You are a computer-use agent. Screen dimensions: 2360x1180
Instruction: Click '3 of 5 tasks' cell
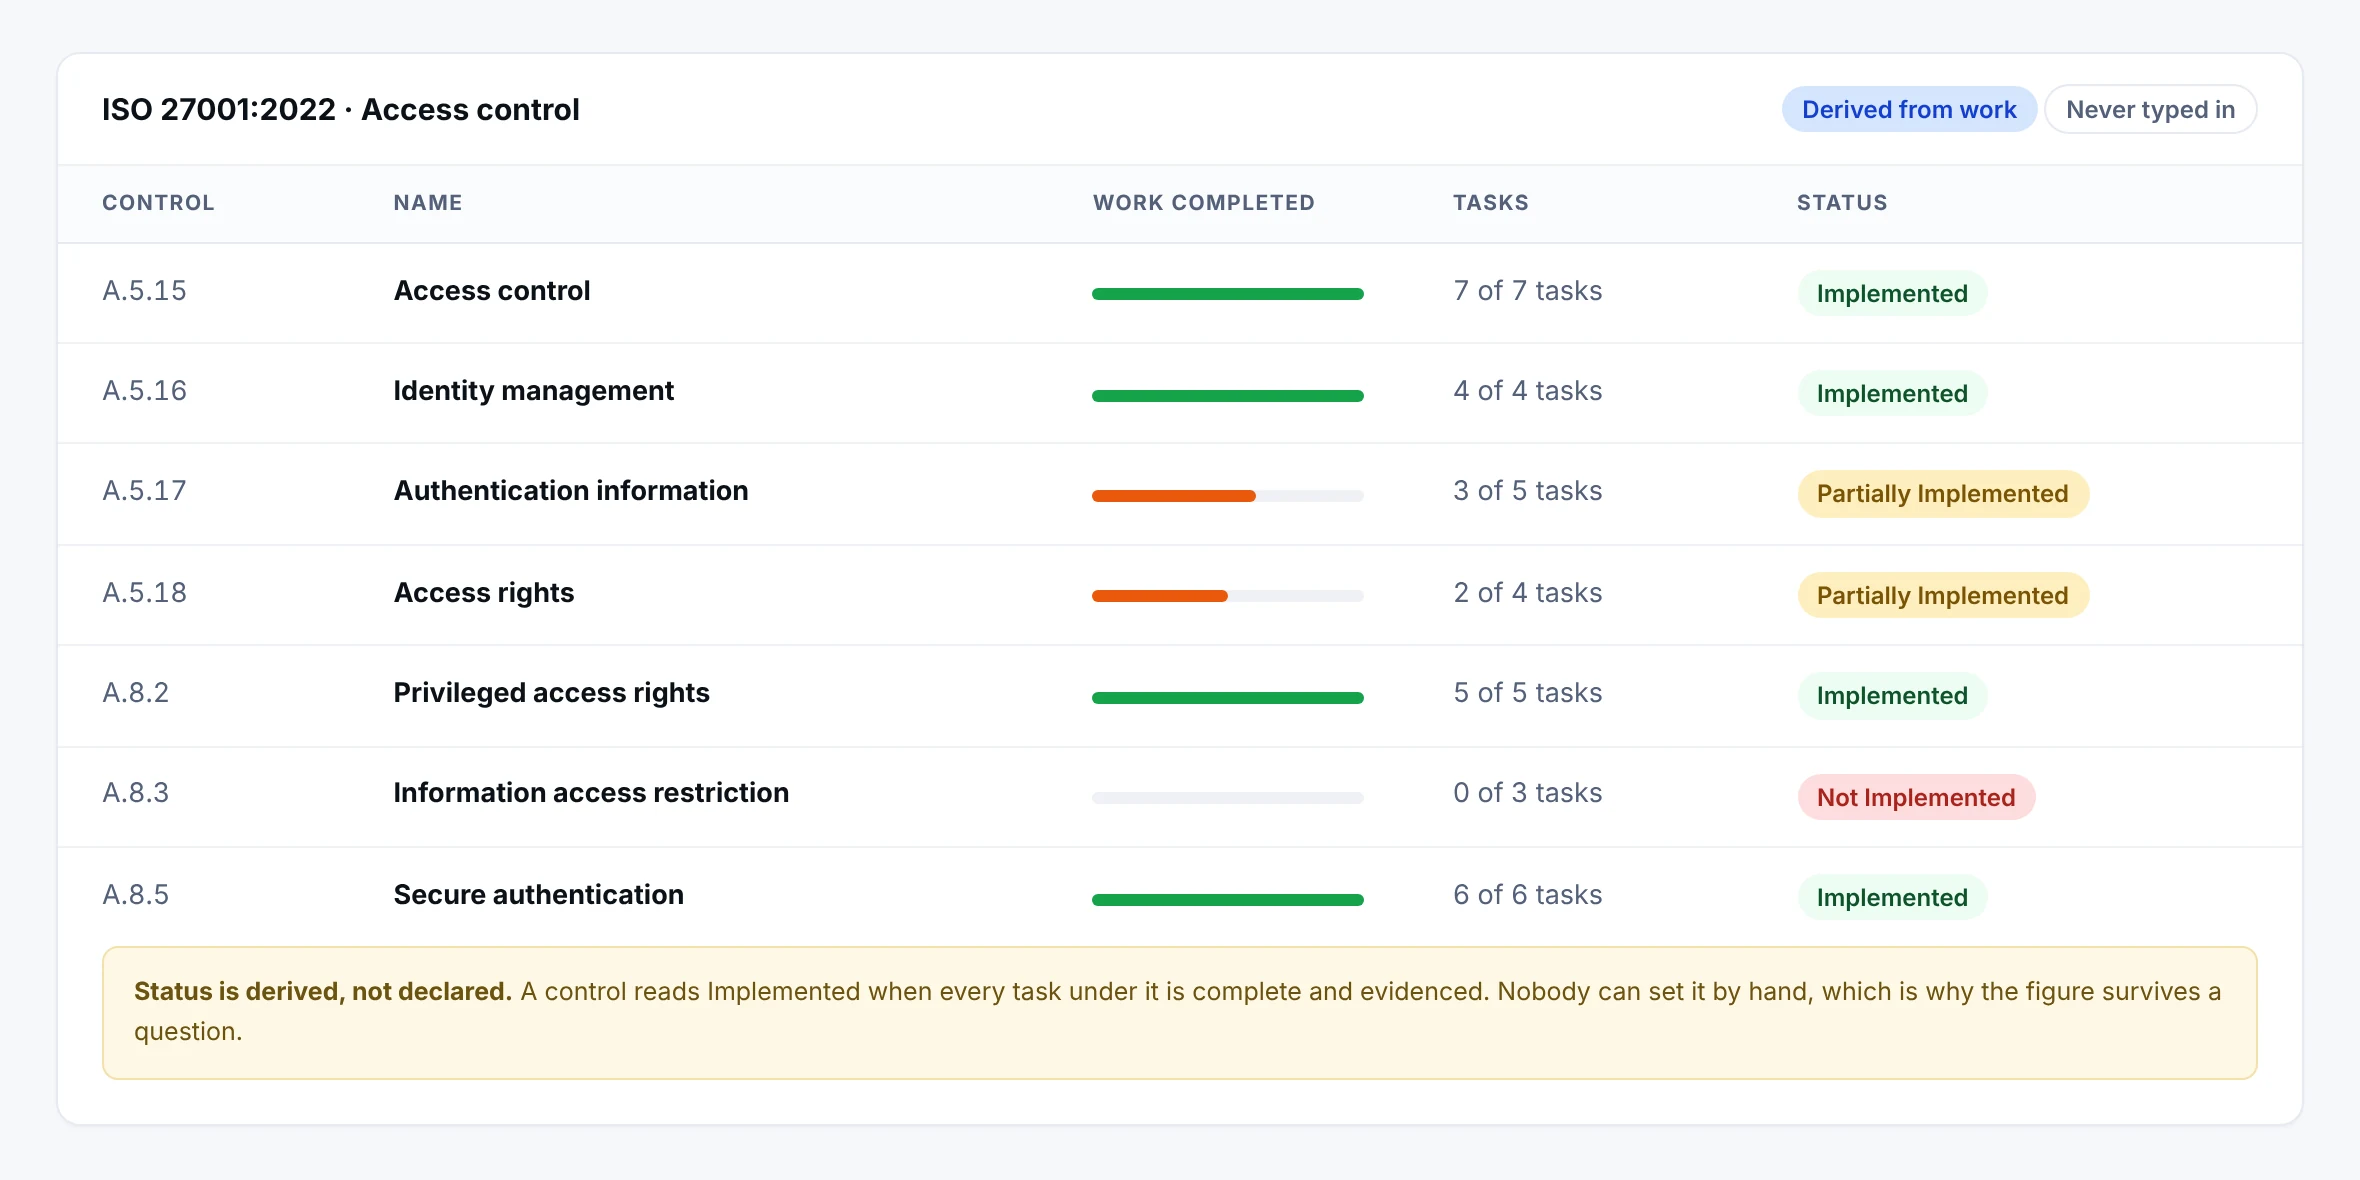[x=1527, y=491]
